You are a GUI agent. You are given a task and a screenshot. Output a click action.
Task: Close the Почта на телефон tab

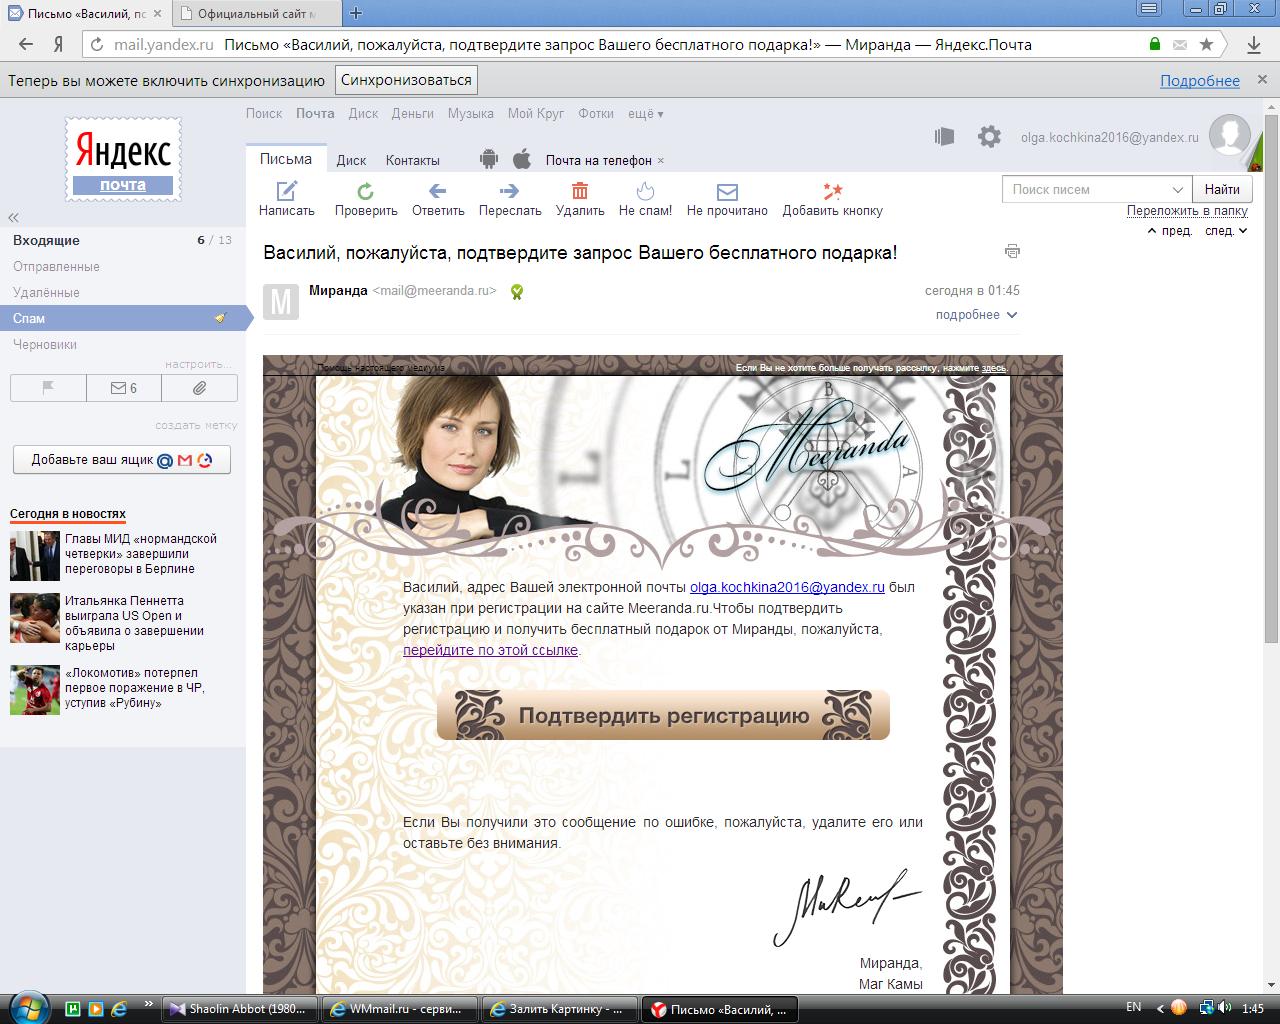click(x=661, y=160)
